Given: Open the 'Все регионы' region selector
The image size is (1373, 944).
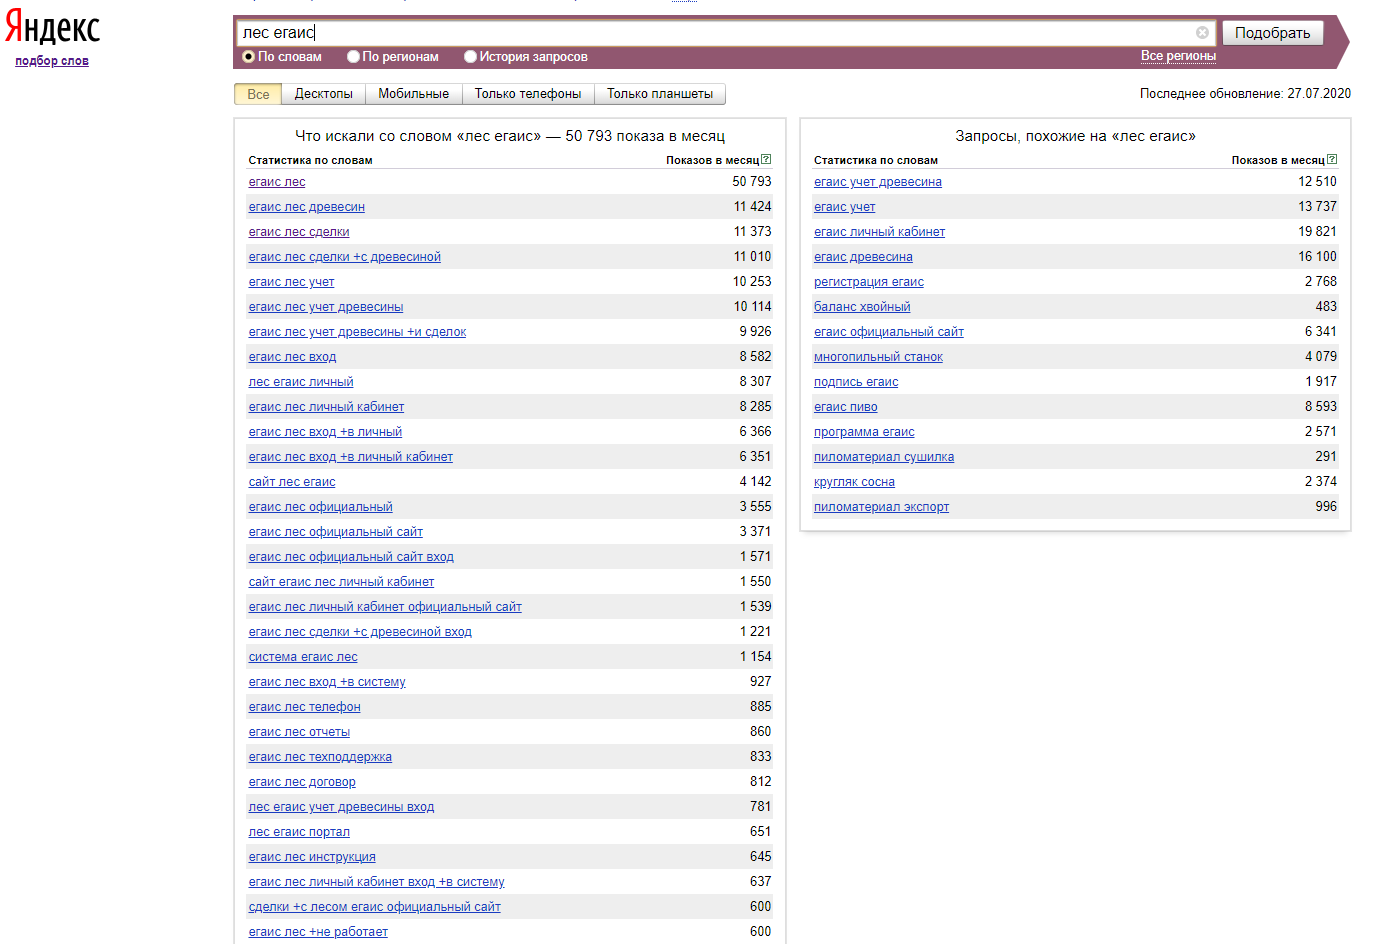Looking at the screenshot, I should tap(1178, 56).
